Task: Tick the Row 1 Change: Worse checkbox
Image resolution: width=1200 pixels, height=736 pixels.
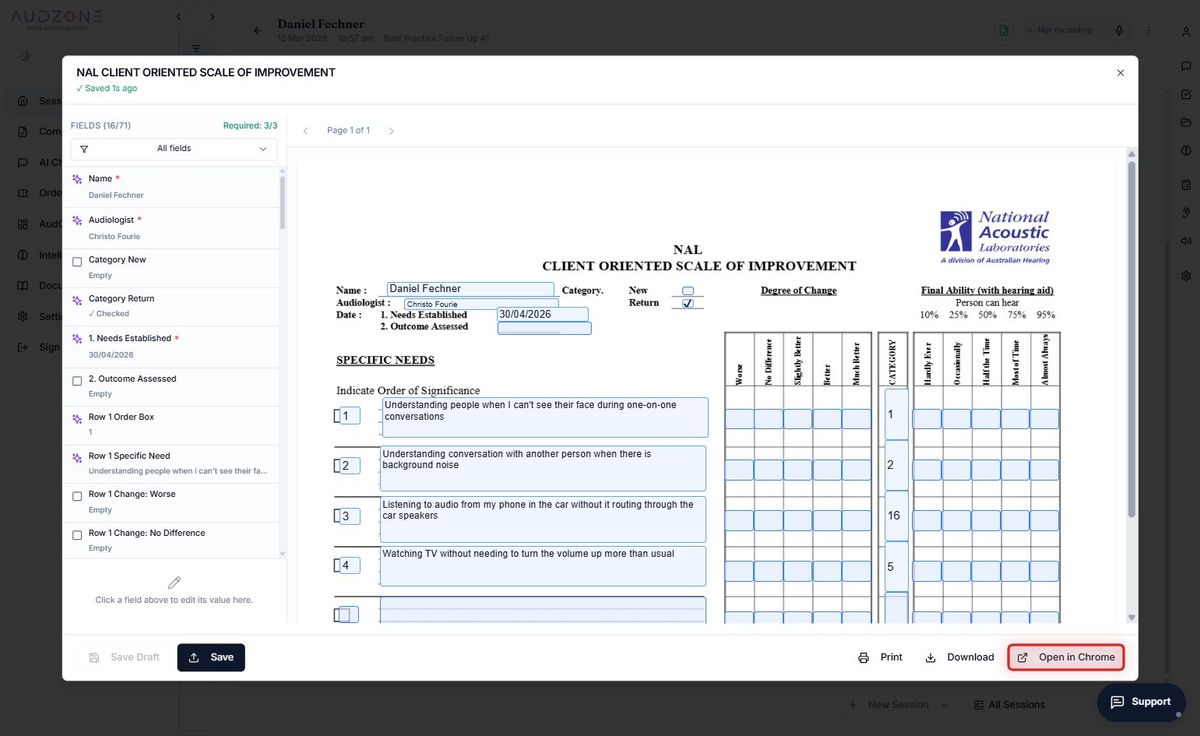Action: 77,496
